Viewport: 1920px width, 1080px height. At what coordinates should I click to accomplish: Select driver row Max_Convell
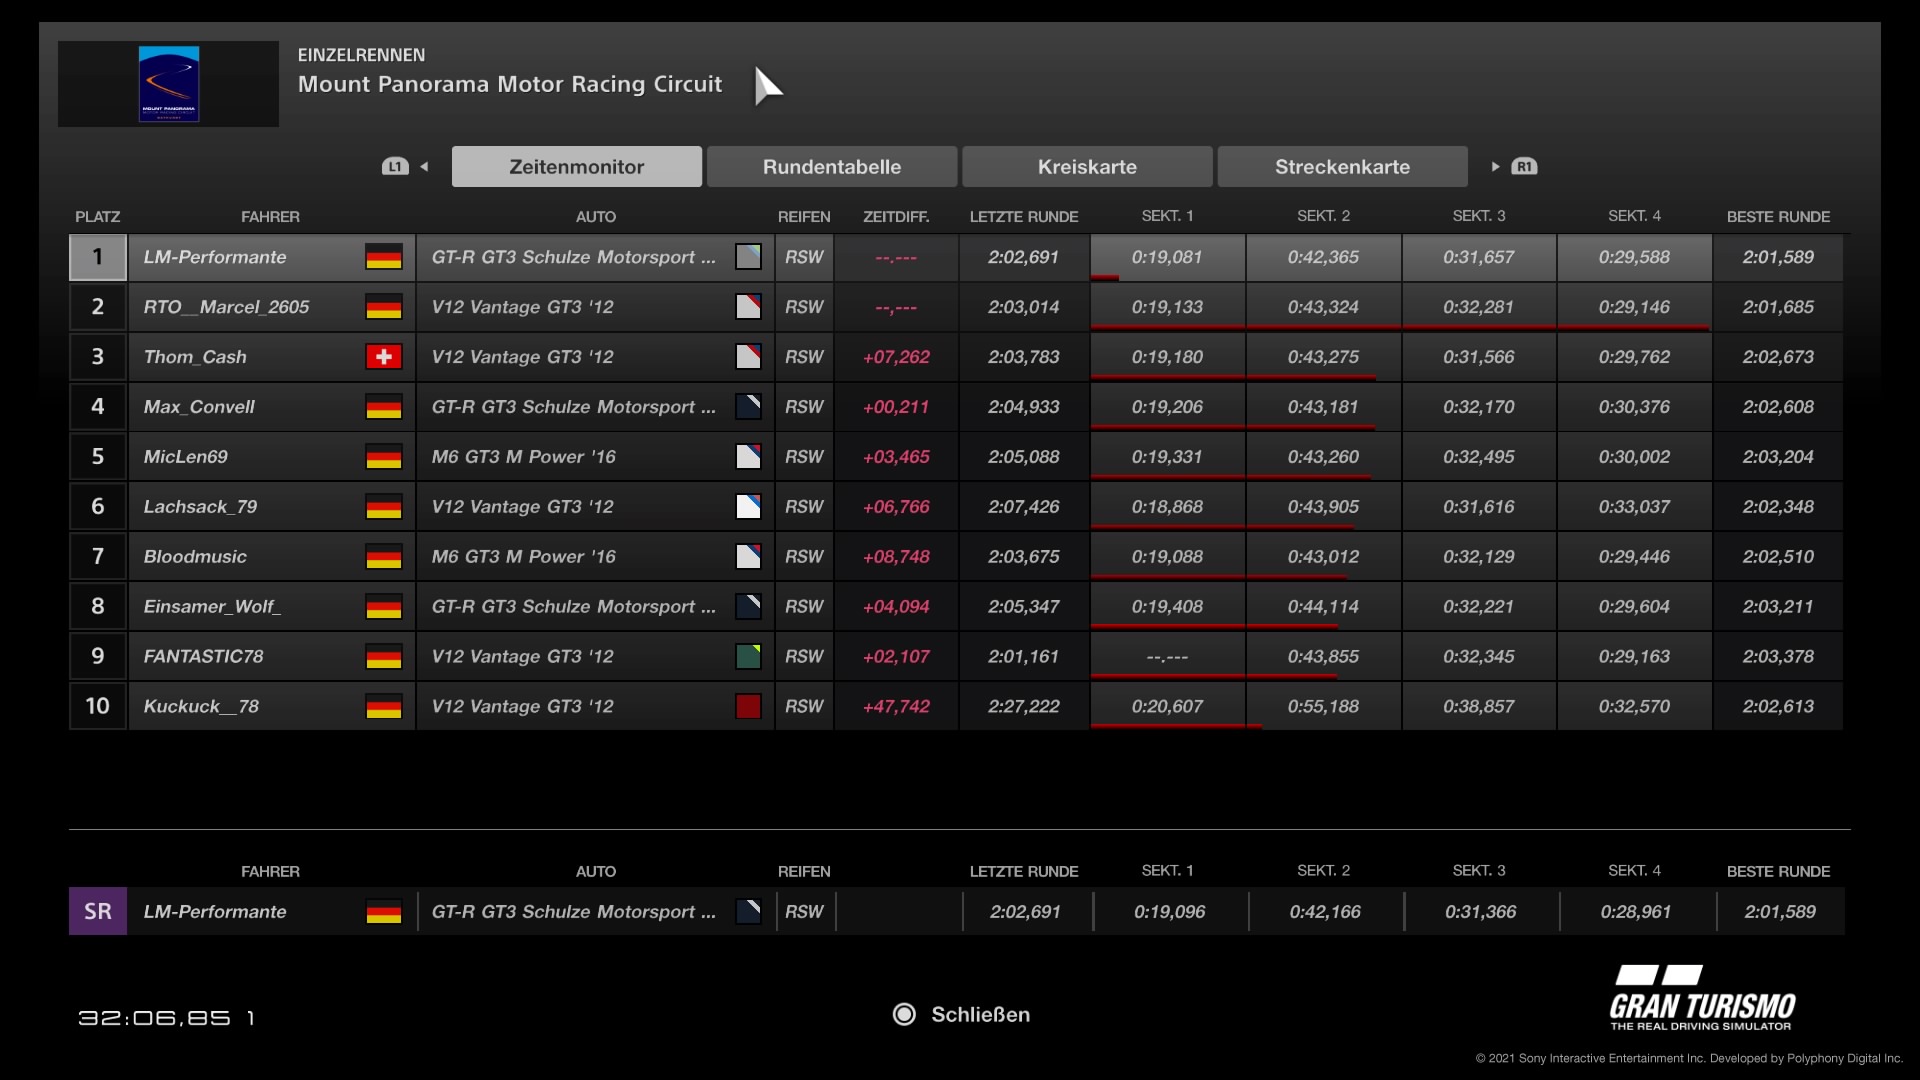coord(199,407)
